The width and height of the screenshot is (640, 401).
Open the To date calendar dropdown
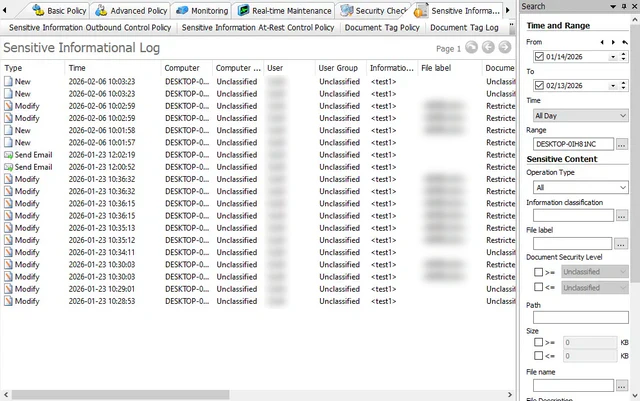point(613,86)
